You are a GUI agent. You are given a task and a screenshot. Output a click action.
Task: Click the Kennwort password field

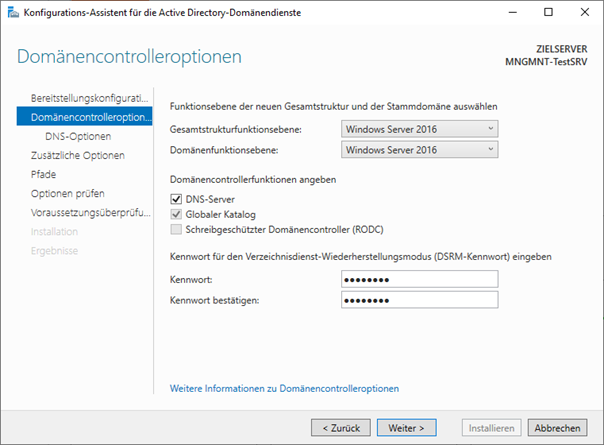tap(419, 279)
